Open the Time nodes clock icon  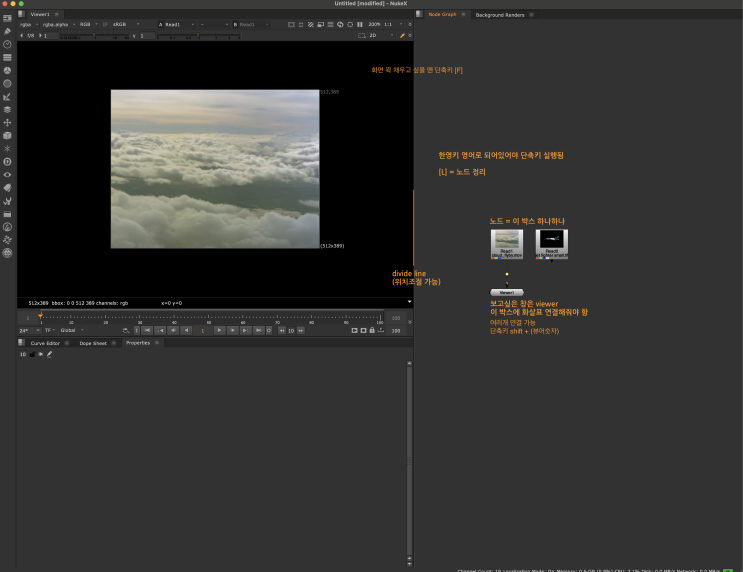(7, 44)
